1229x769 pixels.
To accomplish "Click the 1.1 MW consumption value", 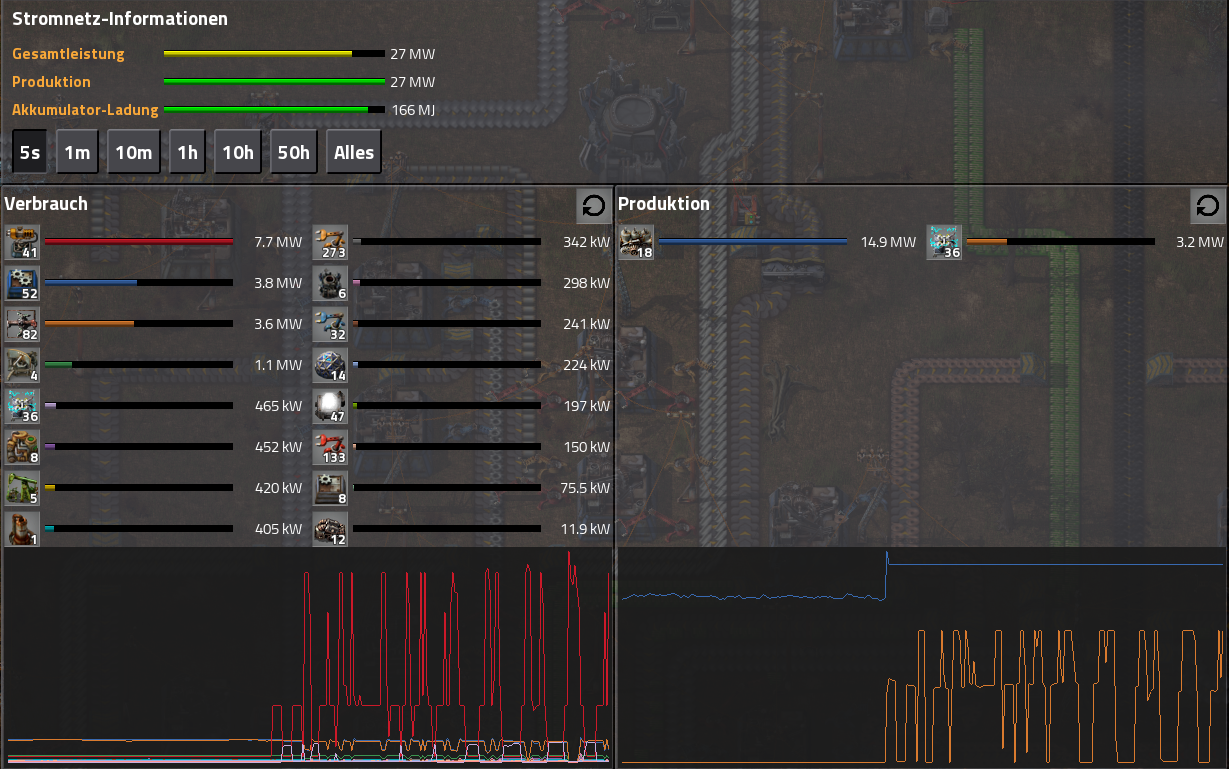I will pos(279,365).
